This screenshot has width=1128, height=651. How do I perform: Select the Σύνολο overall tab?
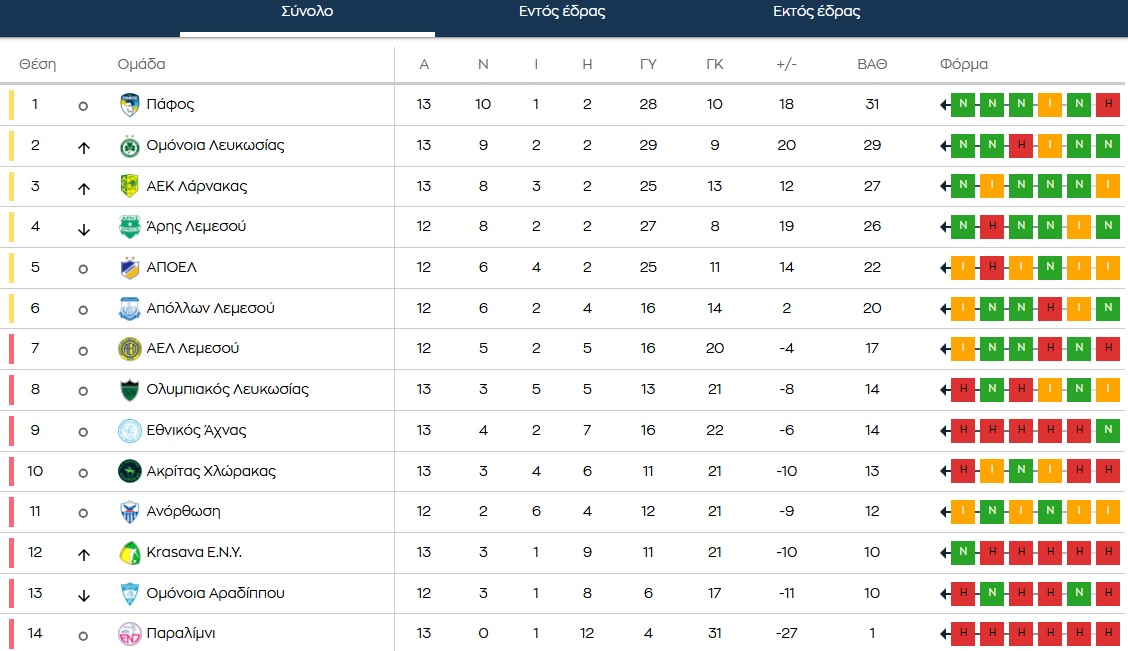[x=307, y=12]
